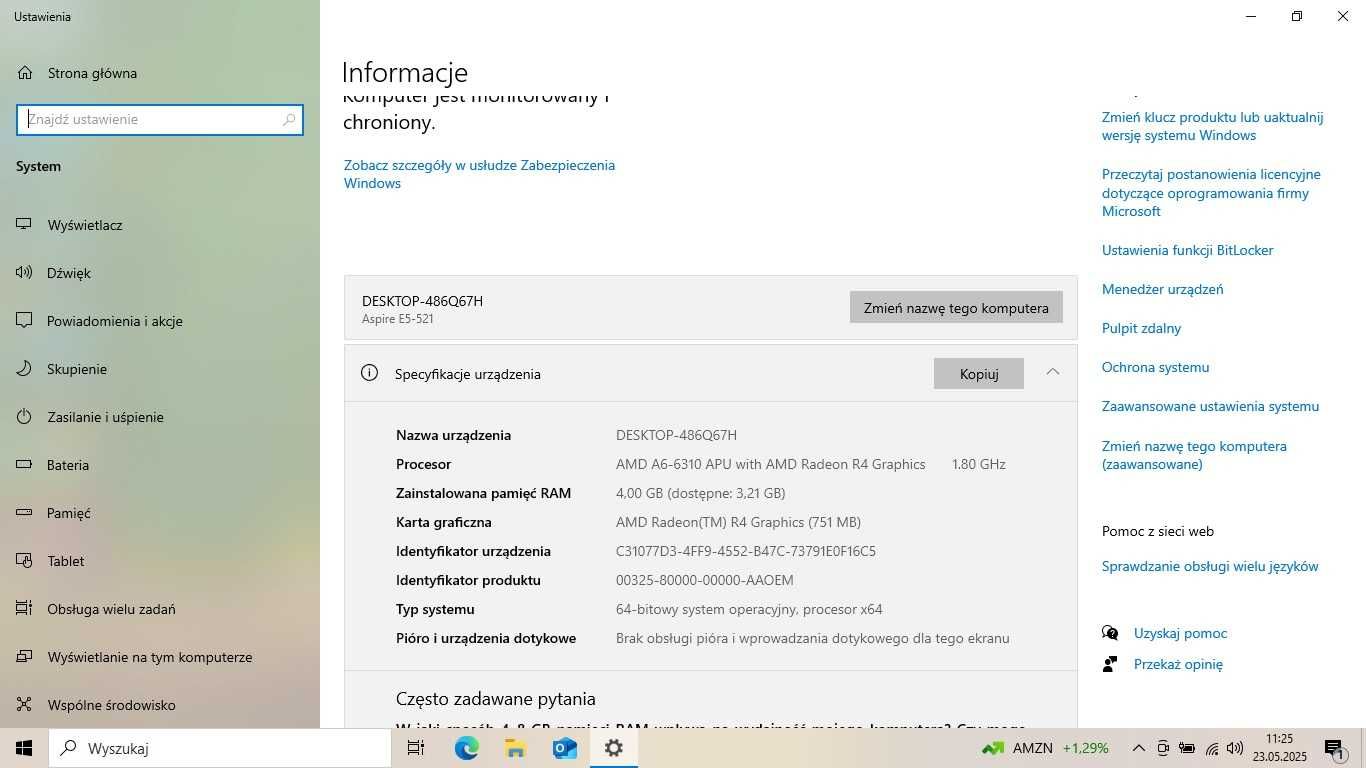
Task: Click Sprawdzanie obsługi wielu języków link
Action: [x=1210, y=566]
